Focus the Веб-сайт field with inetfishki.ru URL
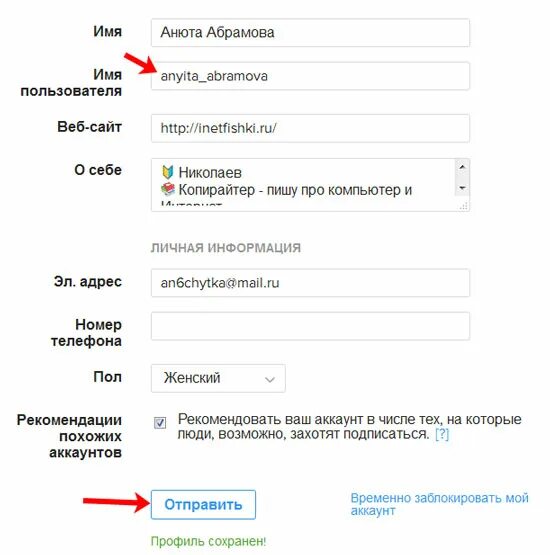The image size is (550, 555). [310, 128]
